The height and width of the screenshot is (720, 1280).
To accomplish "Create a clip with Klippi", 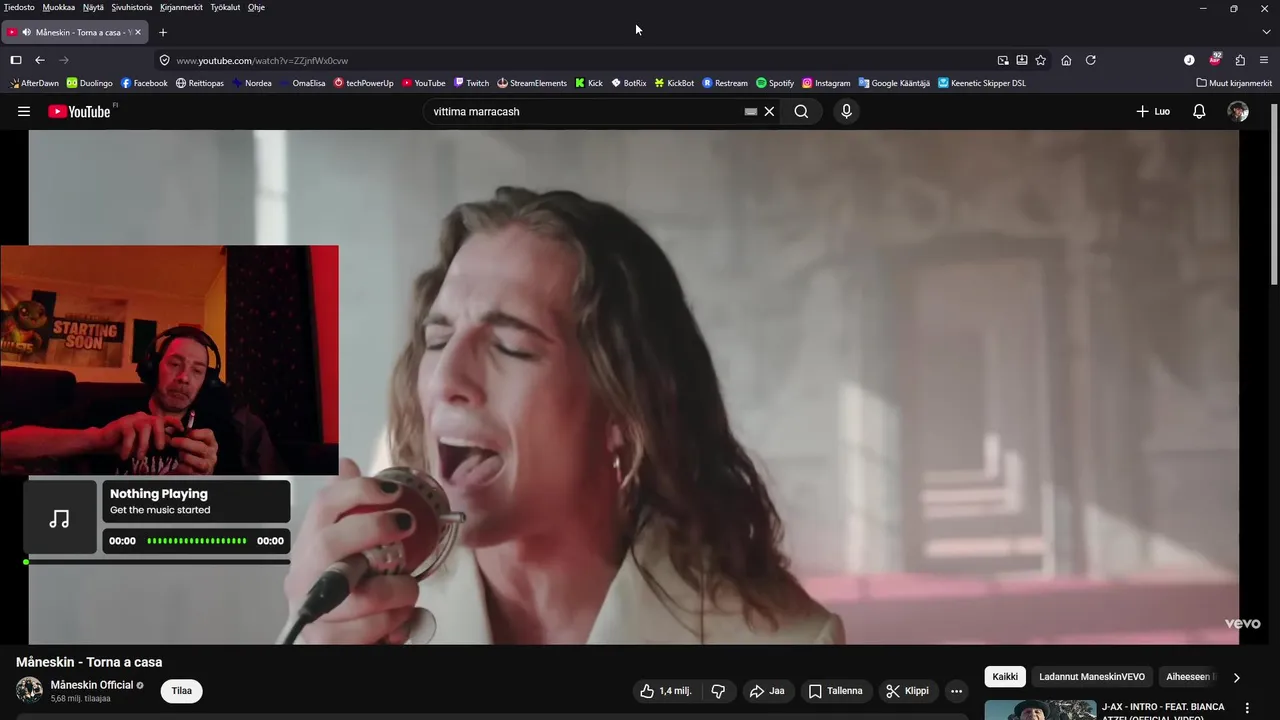I will tap(907, 691).
